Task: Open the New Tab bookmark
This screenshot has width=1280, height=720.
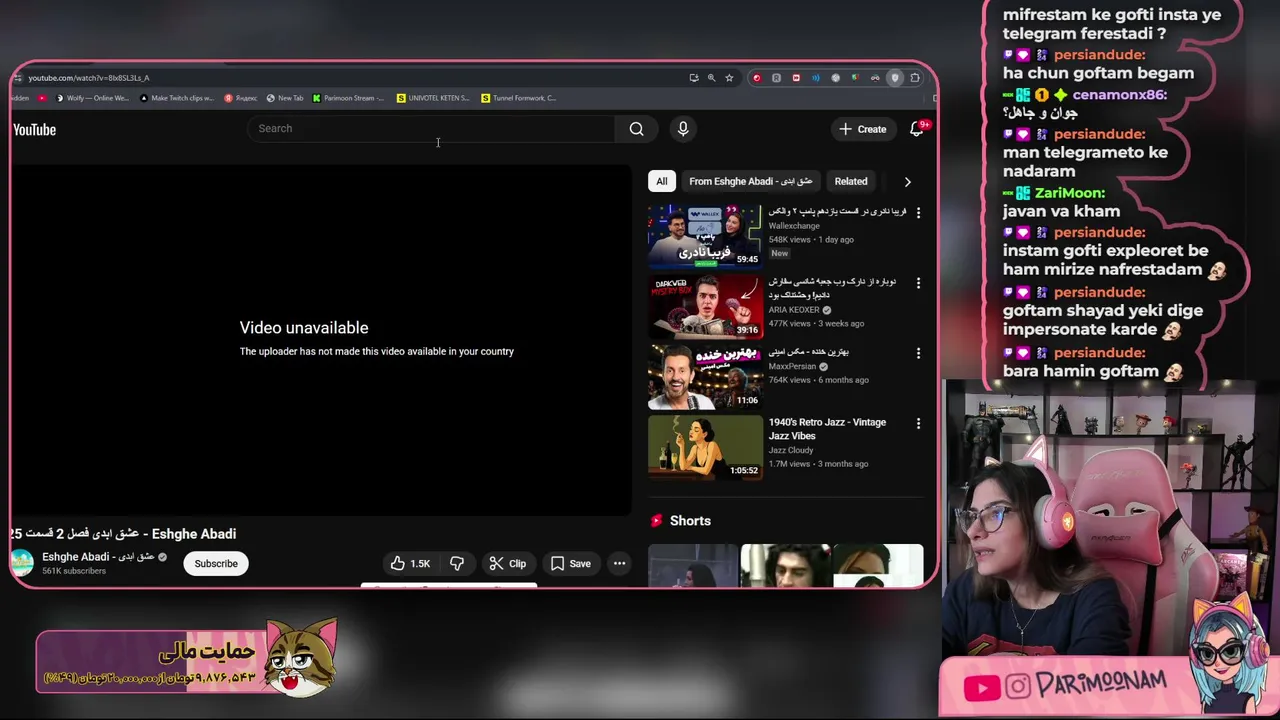Action: 285,98
